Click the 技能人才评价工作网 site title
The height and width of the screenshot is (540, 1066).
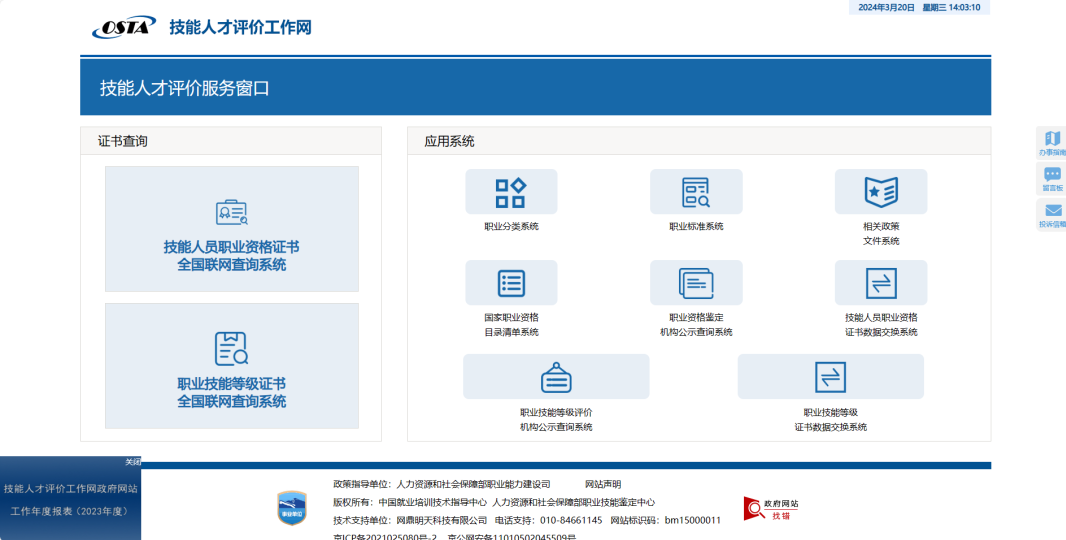tap(241, 27)
